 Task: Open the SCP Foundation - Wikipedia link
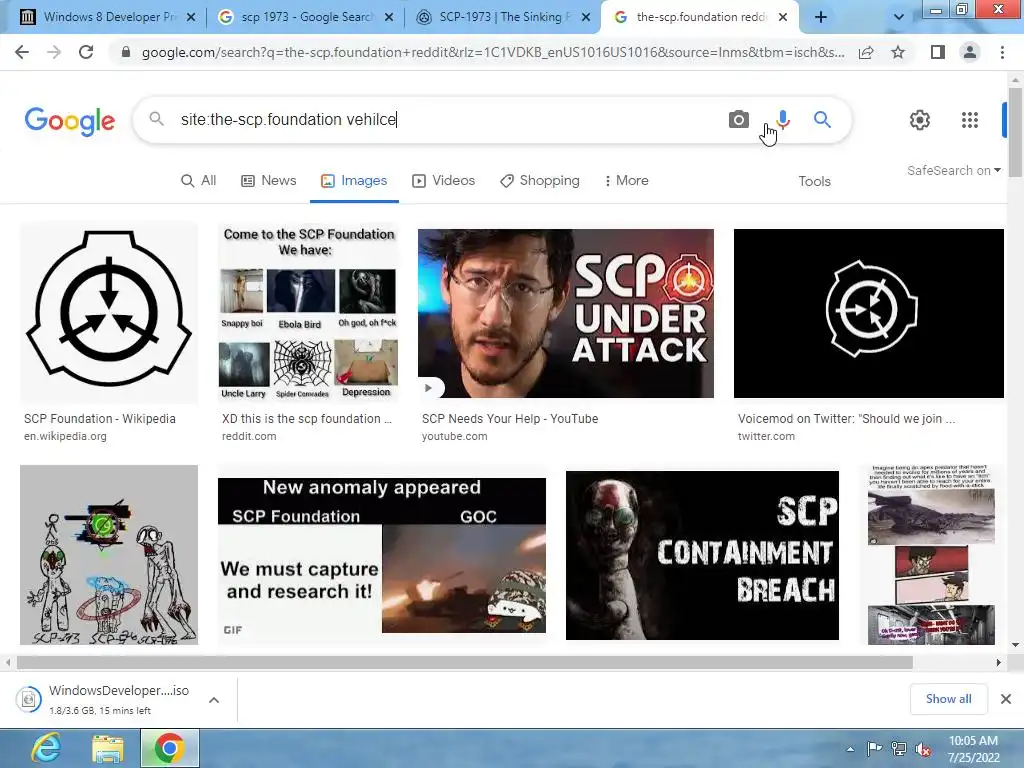[100, 419]
